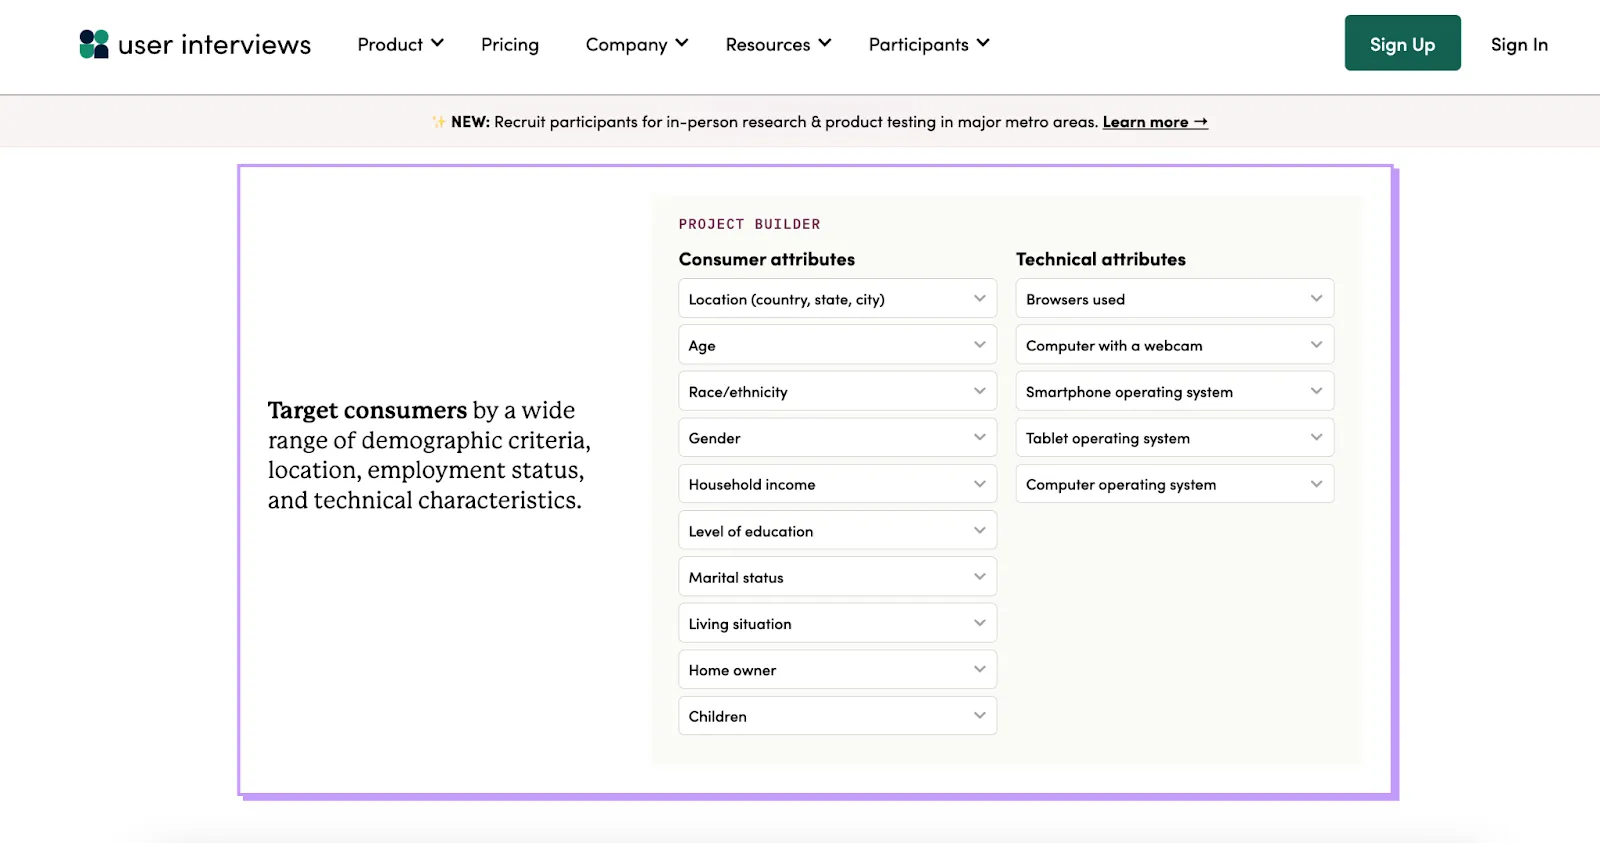Click the User Interviews logo icon
This screenshot has height=843, width=1600.
click(94, 44)
